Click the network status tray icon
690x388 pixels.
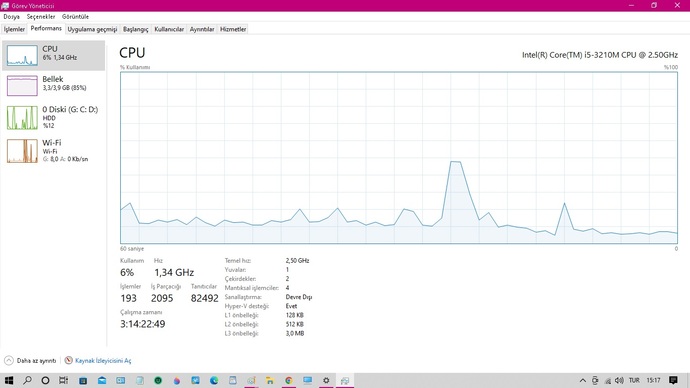(x=608, y=381)
